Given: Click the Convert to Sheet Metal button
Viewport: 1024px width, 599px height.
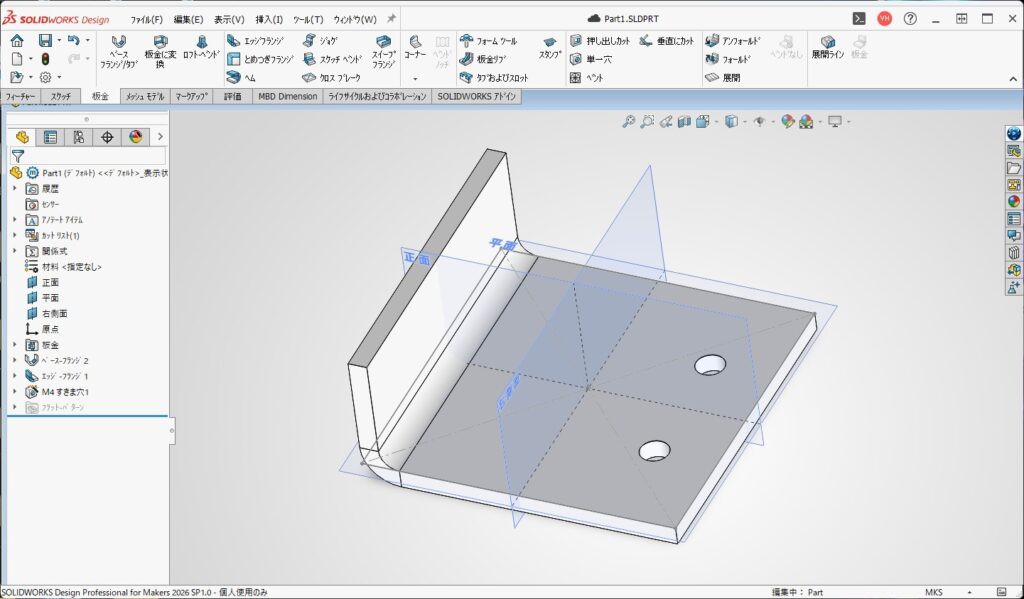Looking at the screenshot, I should coord(161,47).
